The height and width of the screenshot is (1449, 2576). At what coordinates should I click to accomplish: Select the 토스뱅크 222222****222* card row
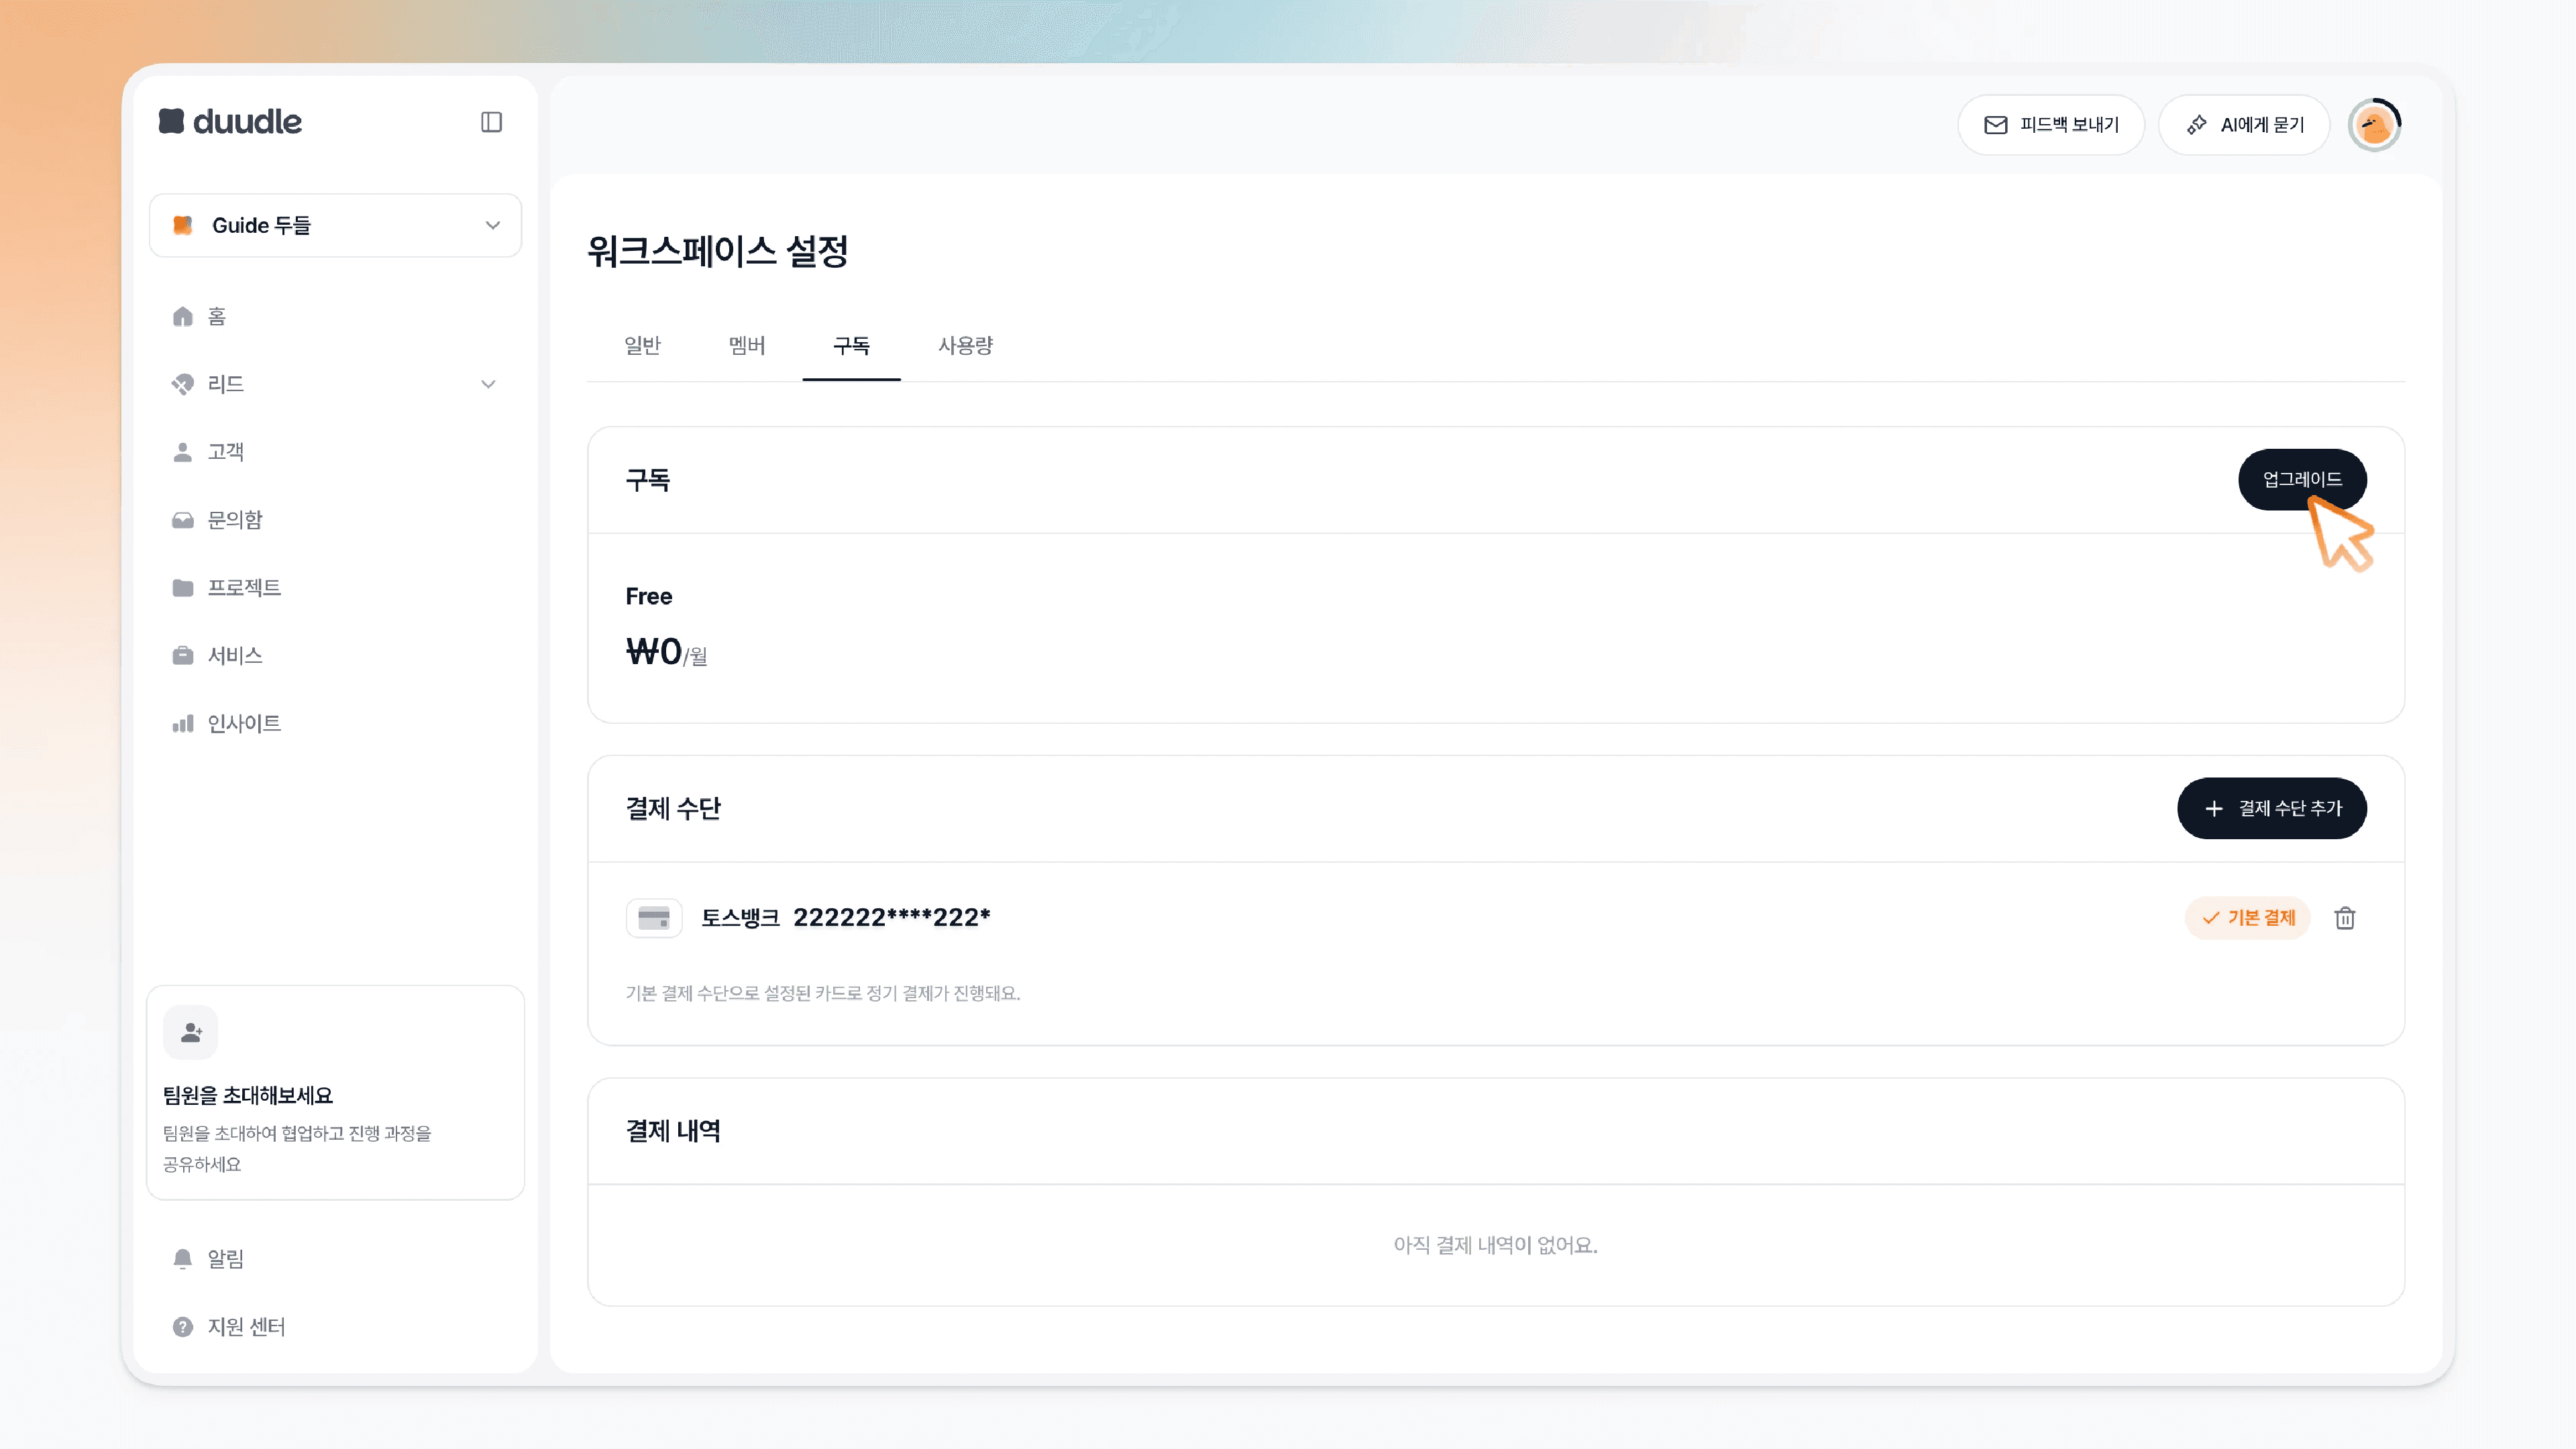[x=1496, y=918]
